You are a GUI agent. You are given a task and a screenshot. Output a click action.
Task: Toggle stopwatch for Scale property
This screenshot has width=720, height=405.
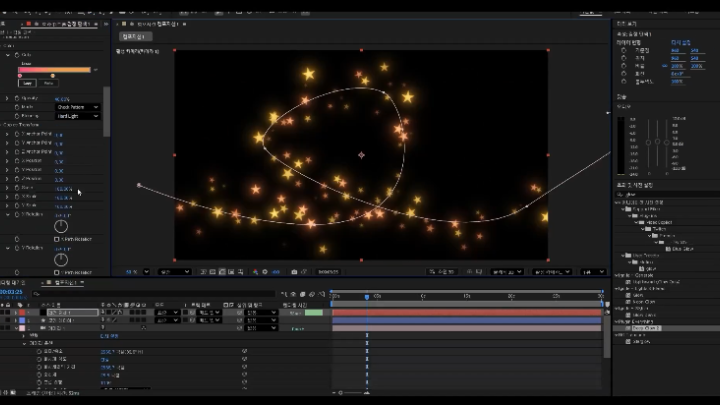pyautogui.click(x=17, y=188)
